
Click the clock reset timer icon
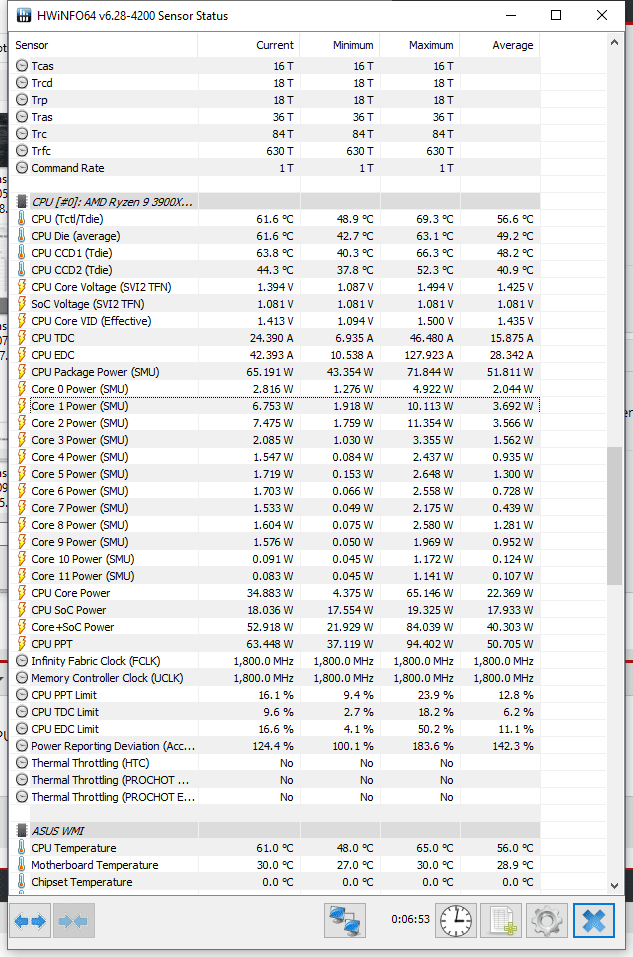[x=455, y=920]
